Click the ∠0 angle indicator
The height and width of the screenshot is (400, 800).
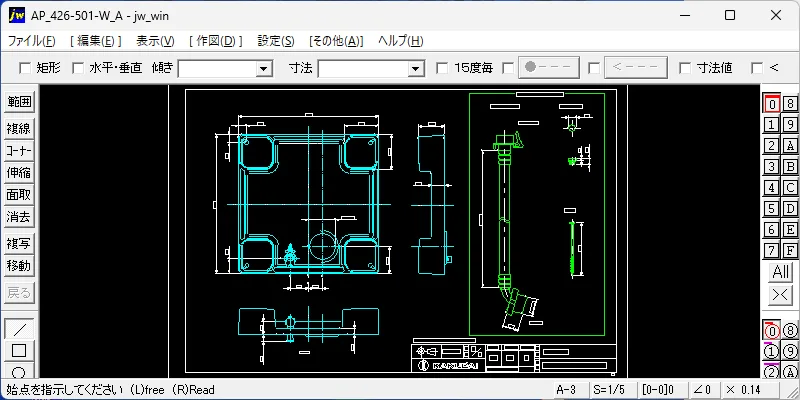click(703, 390)
